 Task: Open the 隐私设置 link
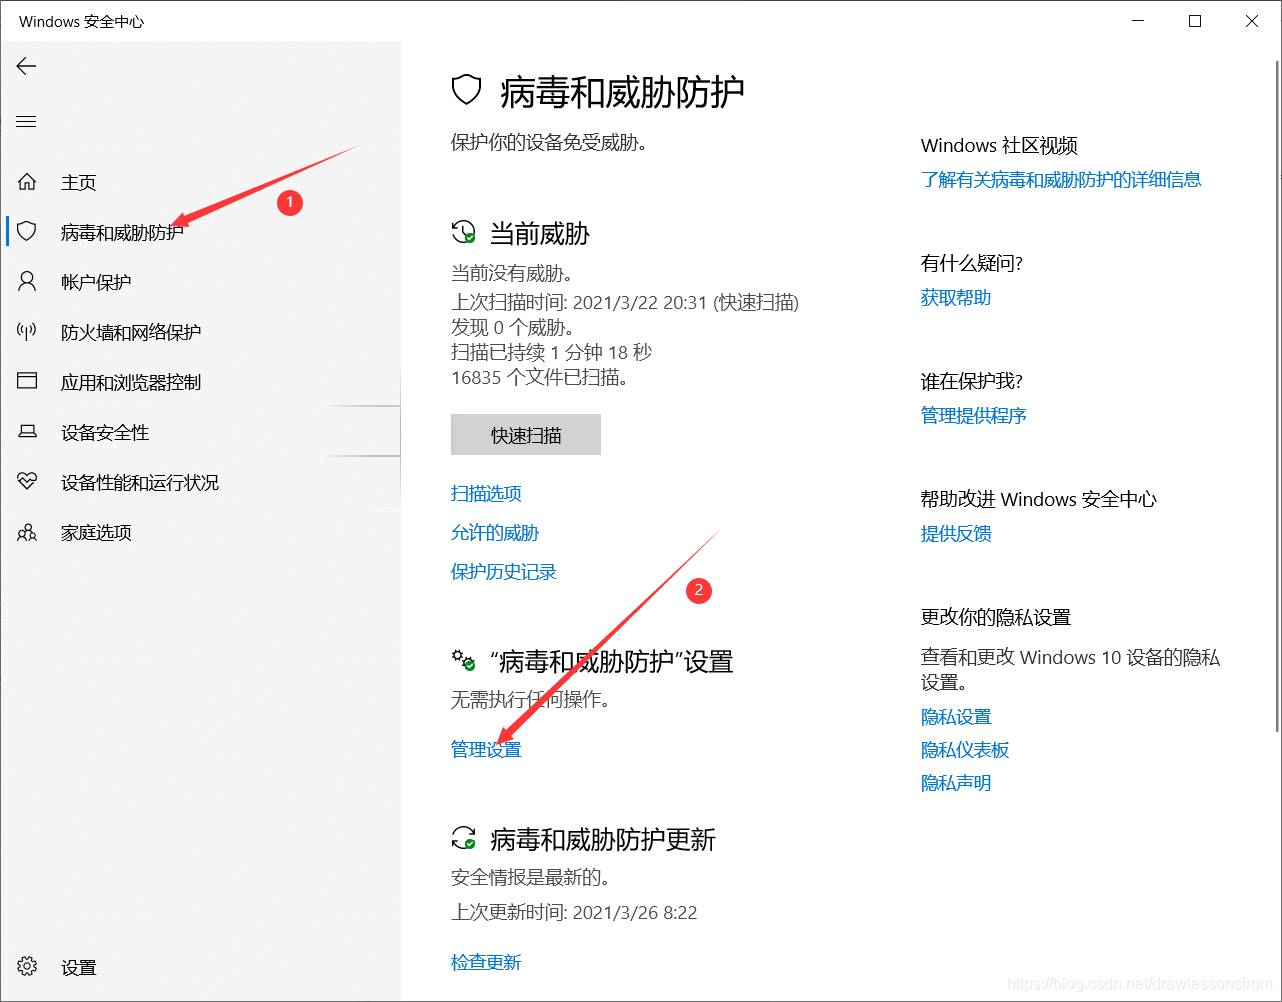956,716
